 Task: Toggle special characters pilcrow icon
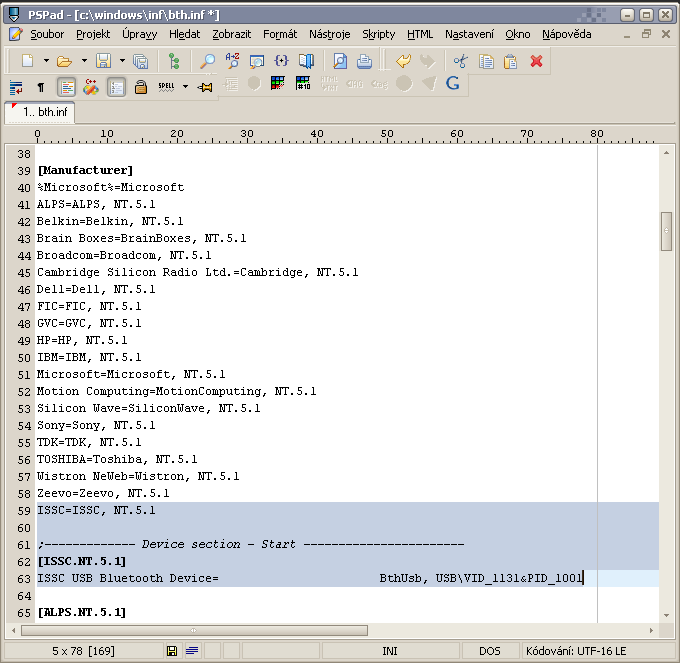click(41, 87)
